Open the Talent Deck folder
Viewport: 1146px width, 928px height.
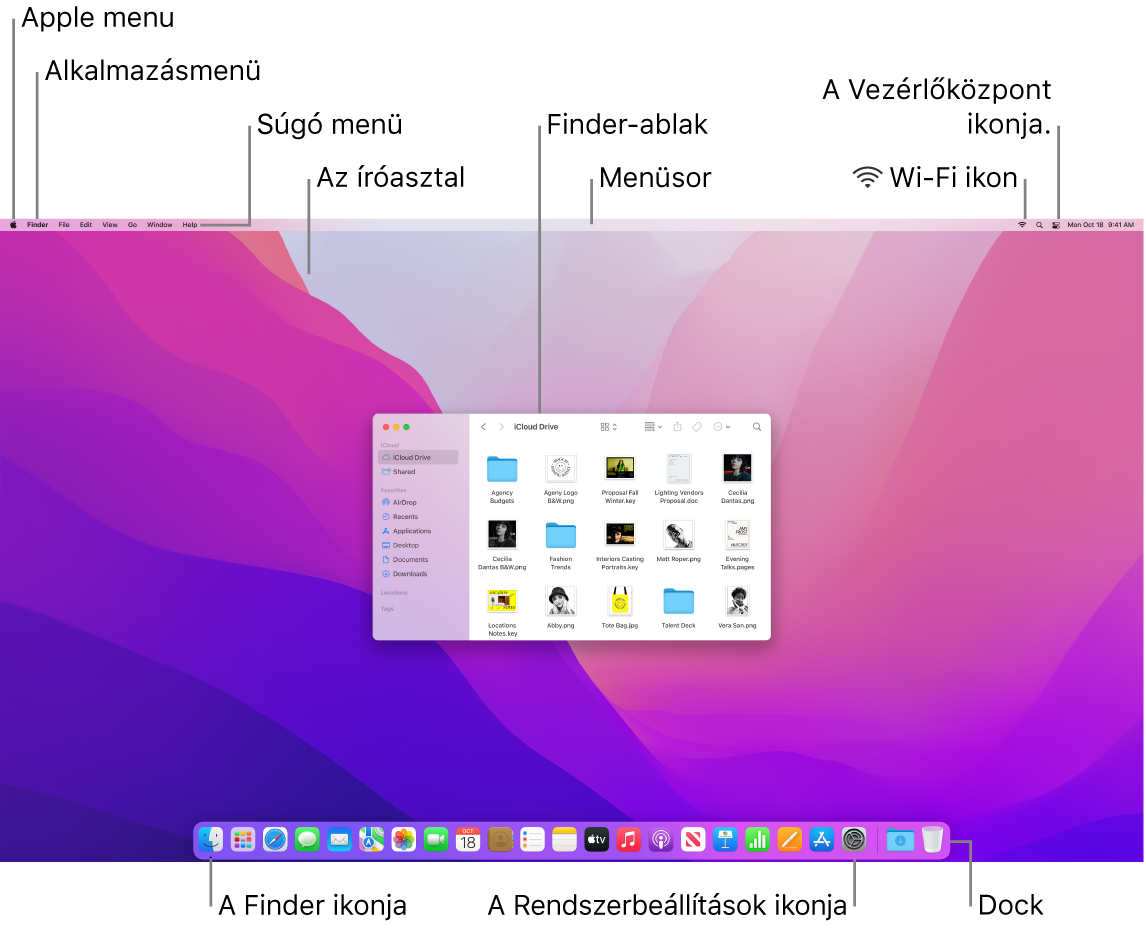pyautogui.click(x=678, y=600)
